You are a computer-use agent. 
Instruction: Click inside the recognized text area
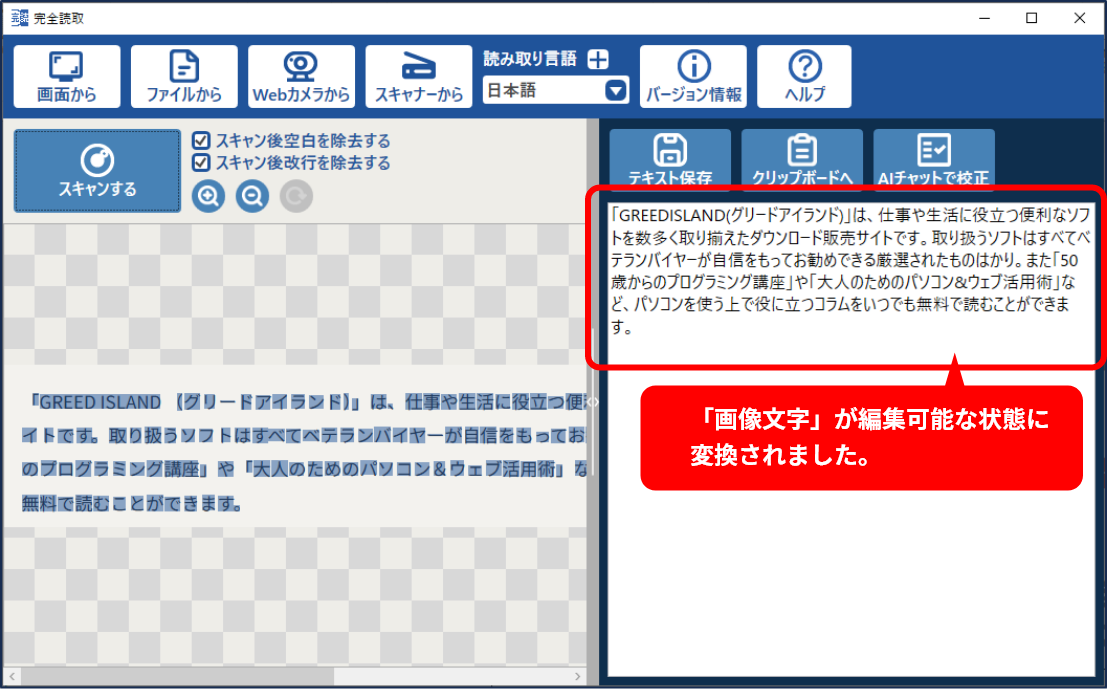click(x=851, y=438)
